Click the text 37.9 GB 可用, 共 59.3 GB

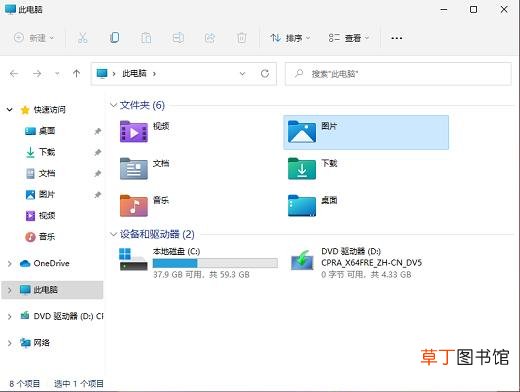[x=201, y=275]
